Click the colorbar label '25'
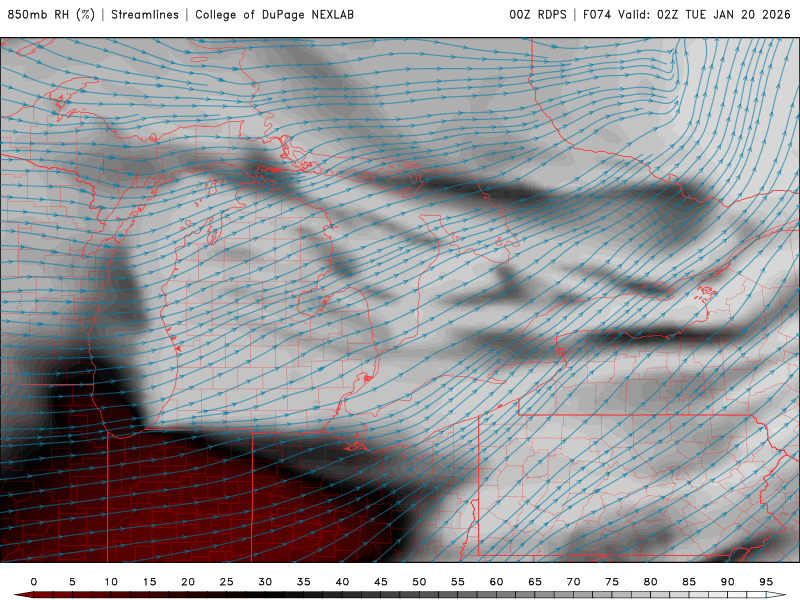The image size is (800, 600). coord(227,582)
